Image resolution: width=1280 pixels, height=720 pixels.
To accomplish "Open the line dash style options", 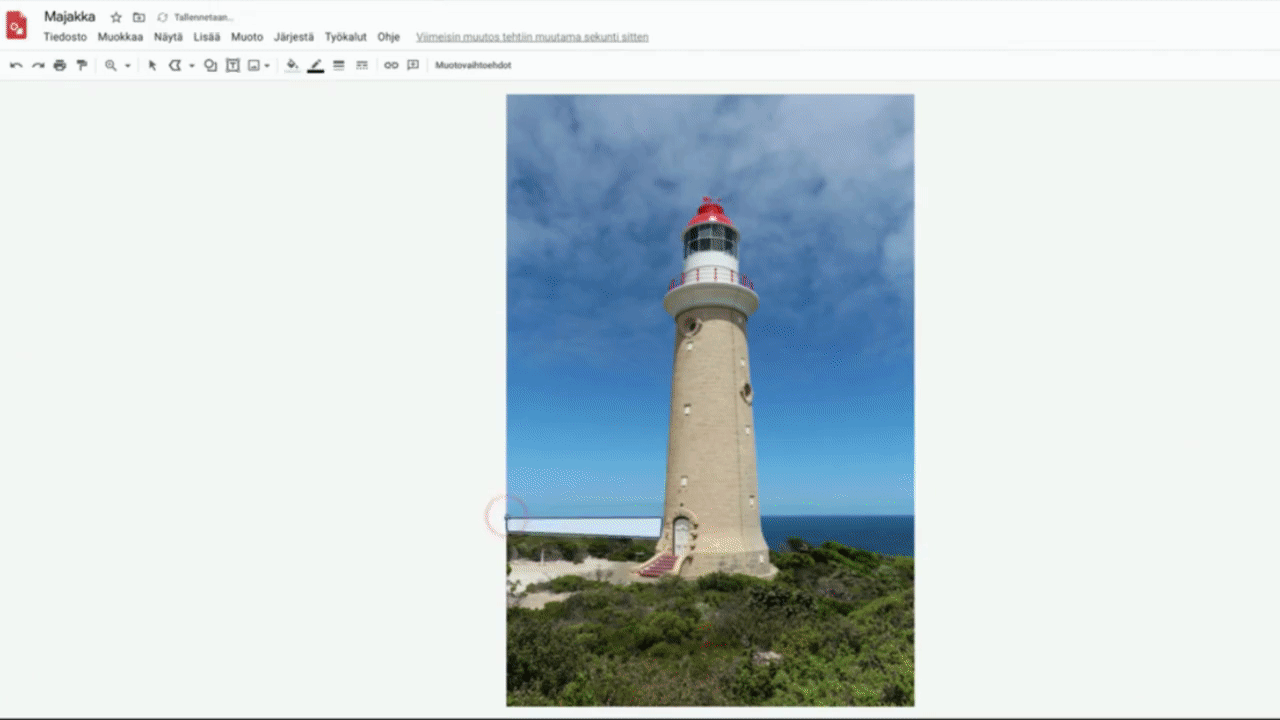I will tap(361, 65).
